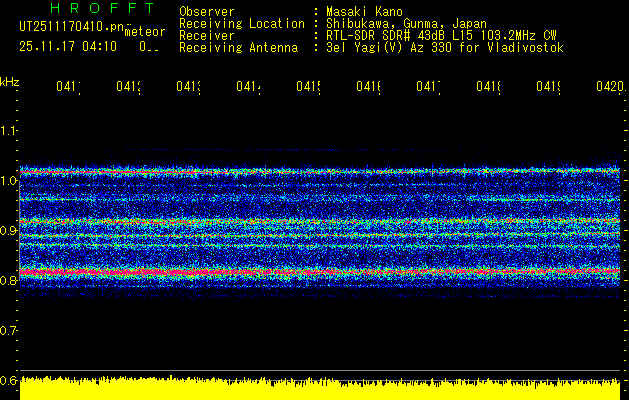Click the 1.1 kHz frequency tick
The width and height of the screenshot is (629, 400).
pos(9,131)
